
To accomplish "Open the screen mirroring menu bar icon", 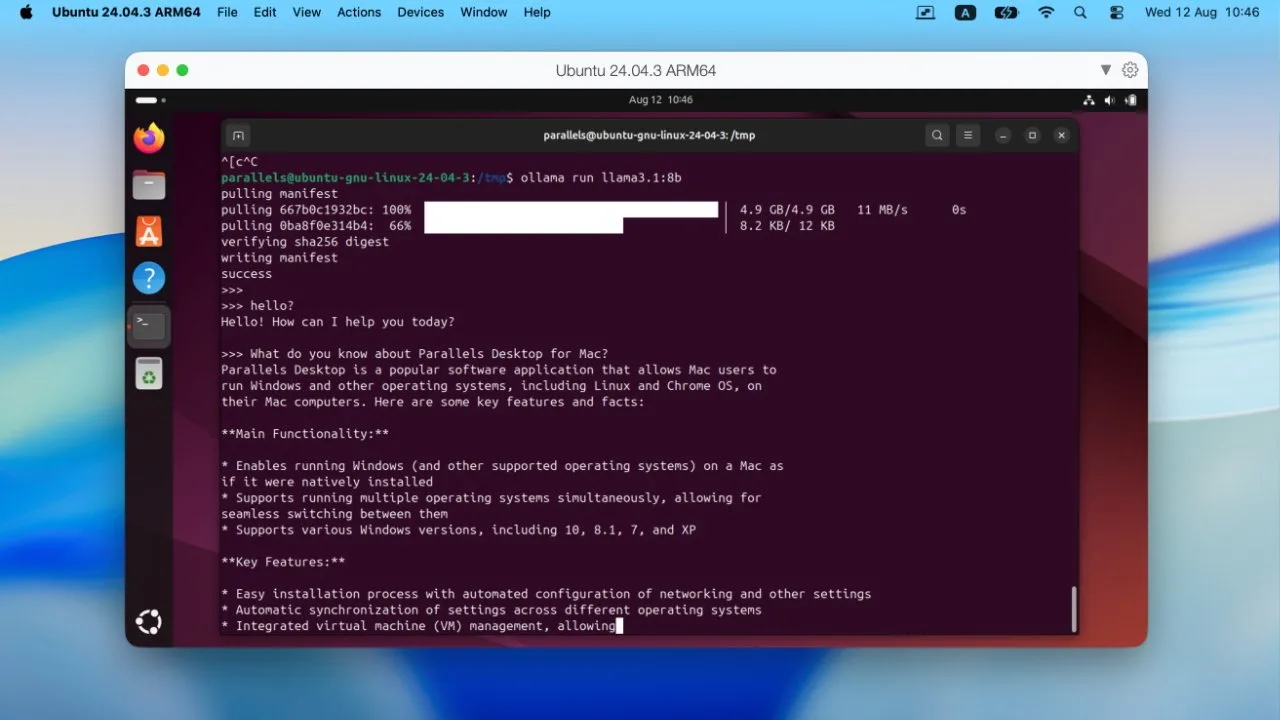I will pyautogui.click(x=925, y=12).
